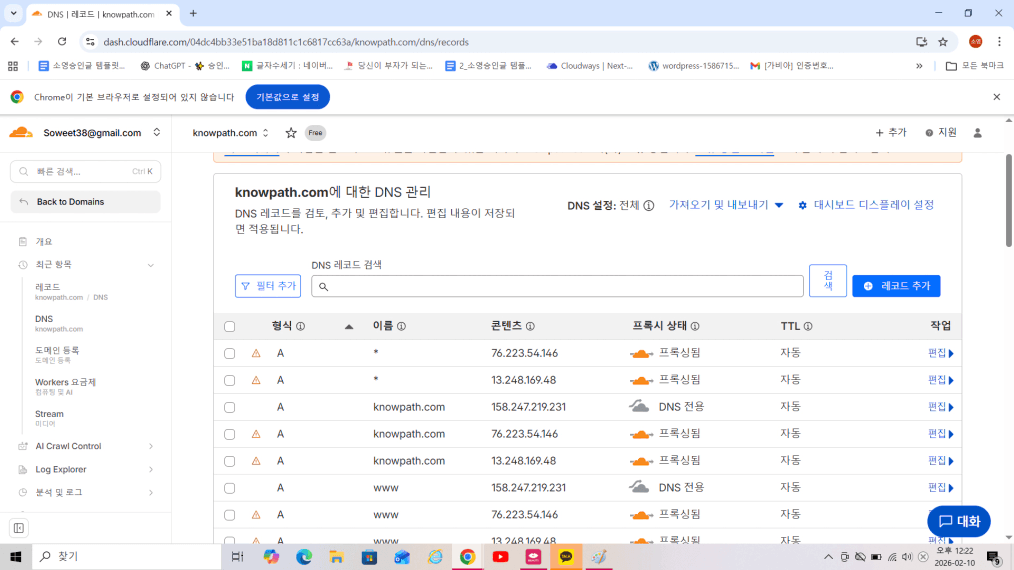1014x570 pixels.
Task: Open the knowpath.com domain switcher dropdown
Action: (x=231, y=133)
